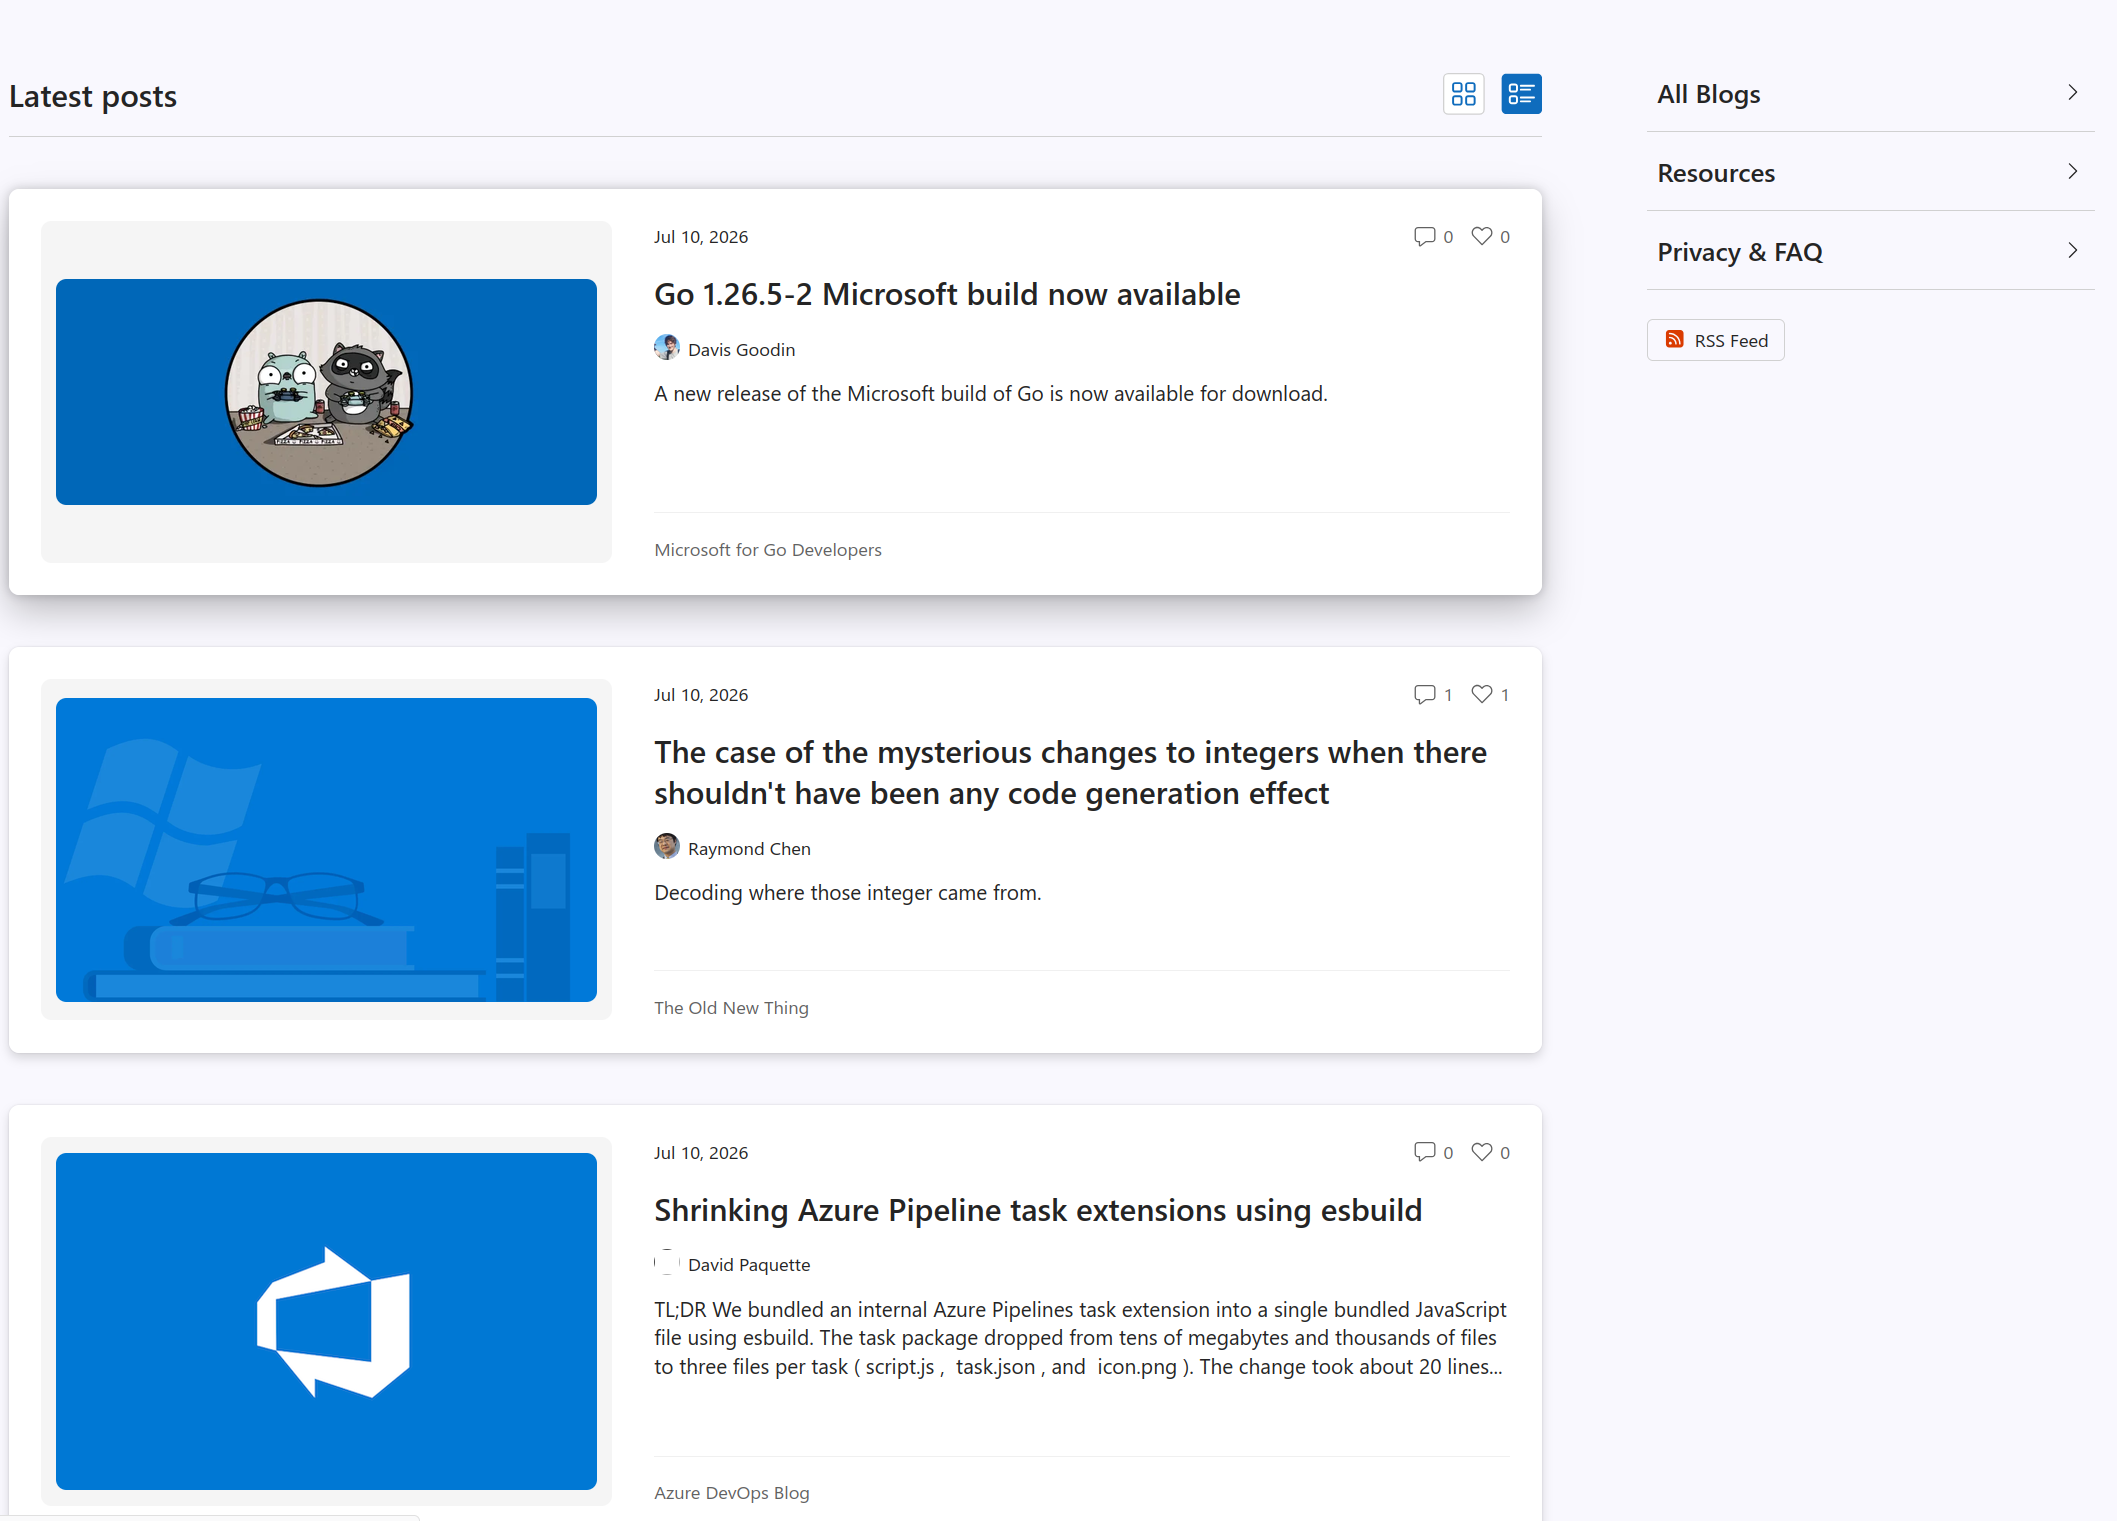The width and height of the screenshot is (2117, 1521).
Task: Go to Azure DevOps Blog
Action: [x=731, y=1493]
